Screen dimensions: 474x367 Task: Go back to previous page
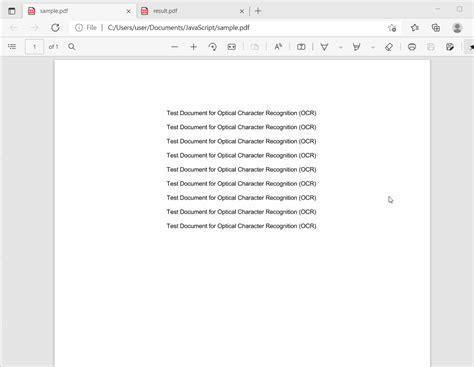point(14,28)
